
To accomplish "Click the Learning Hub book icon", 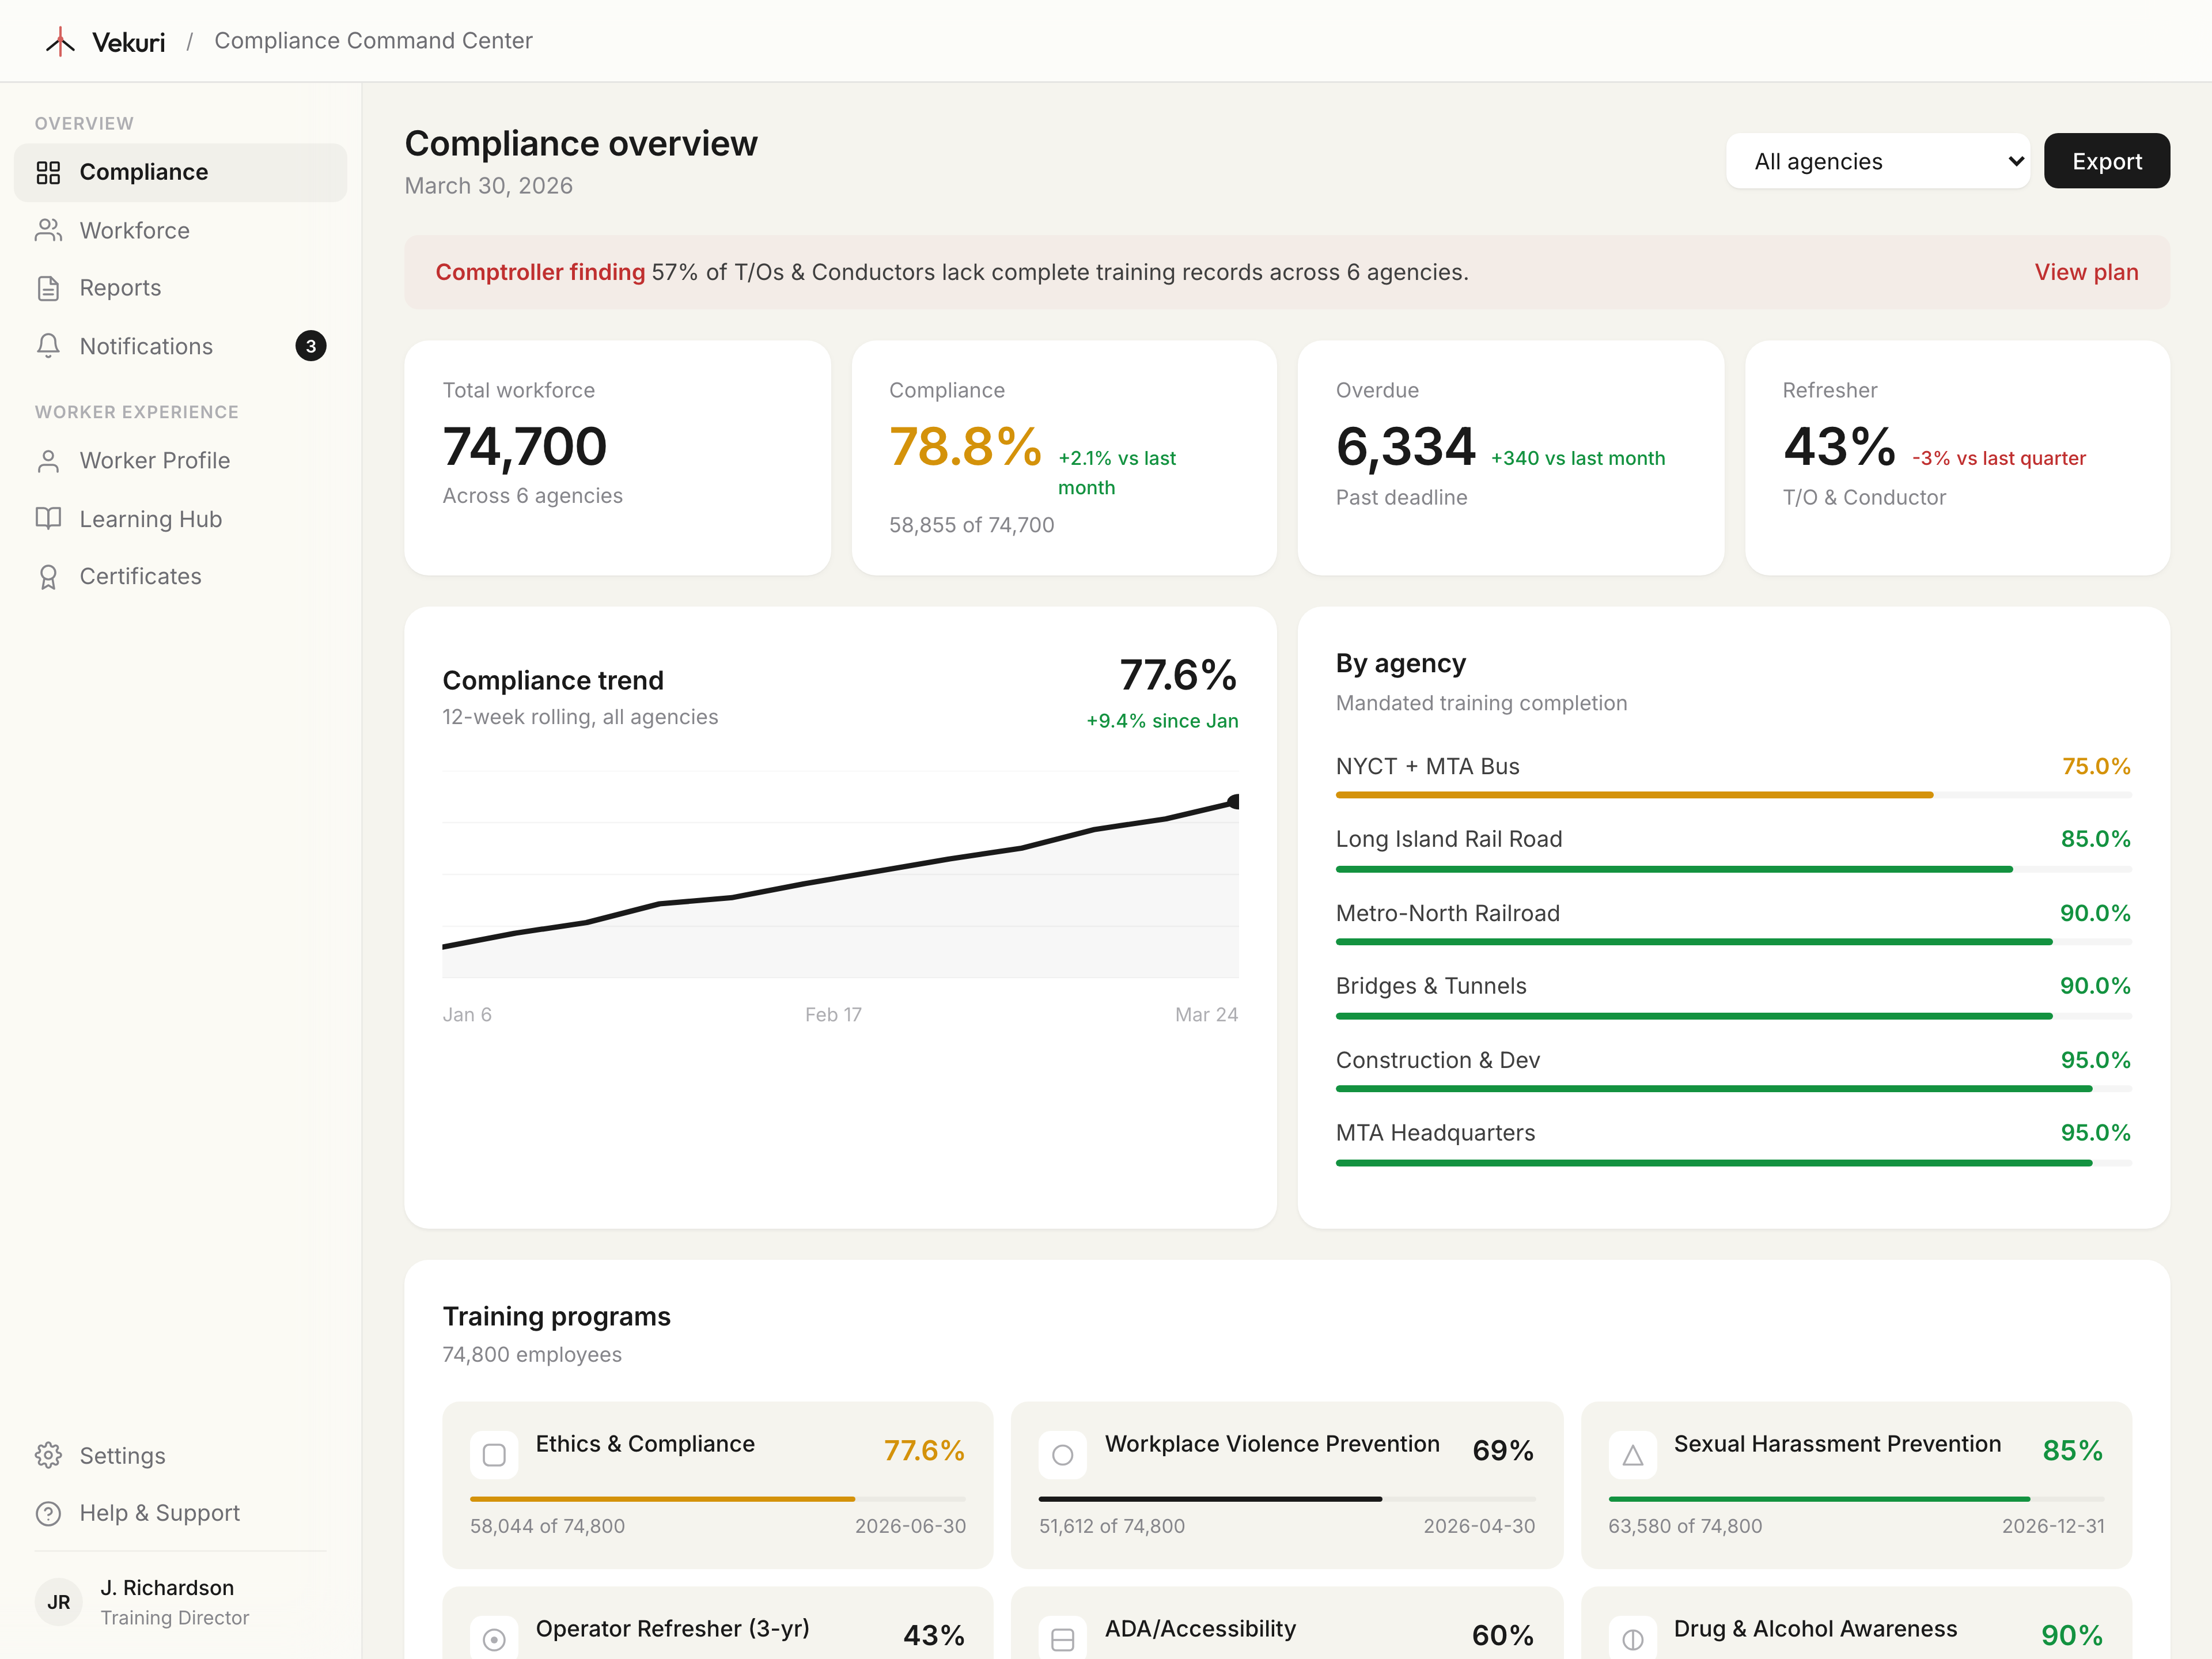I will [48, 519].
